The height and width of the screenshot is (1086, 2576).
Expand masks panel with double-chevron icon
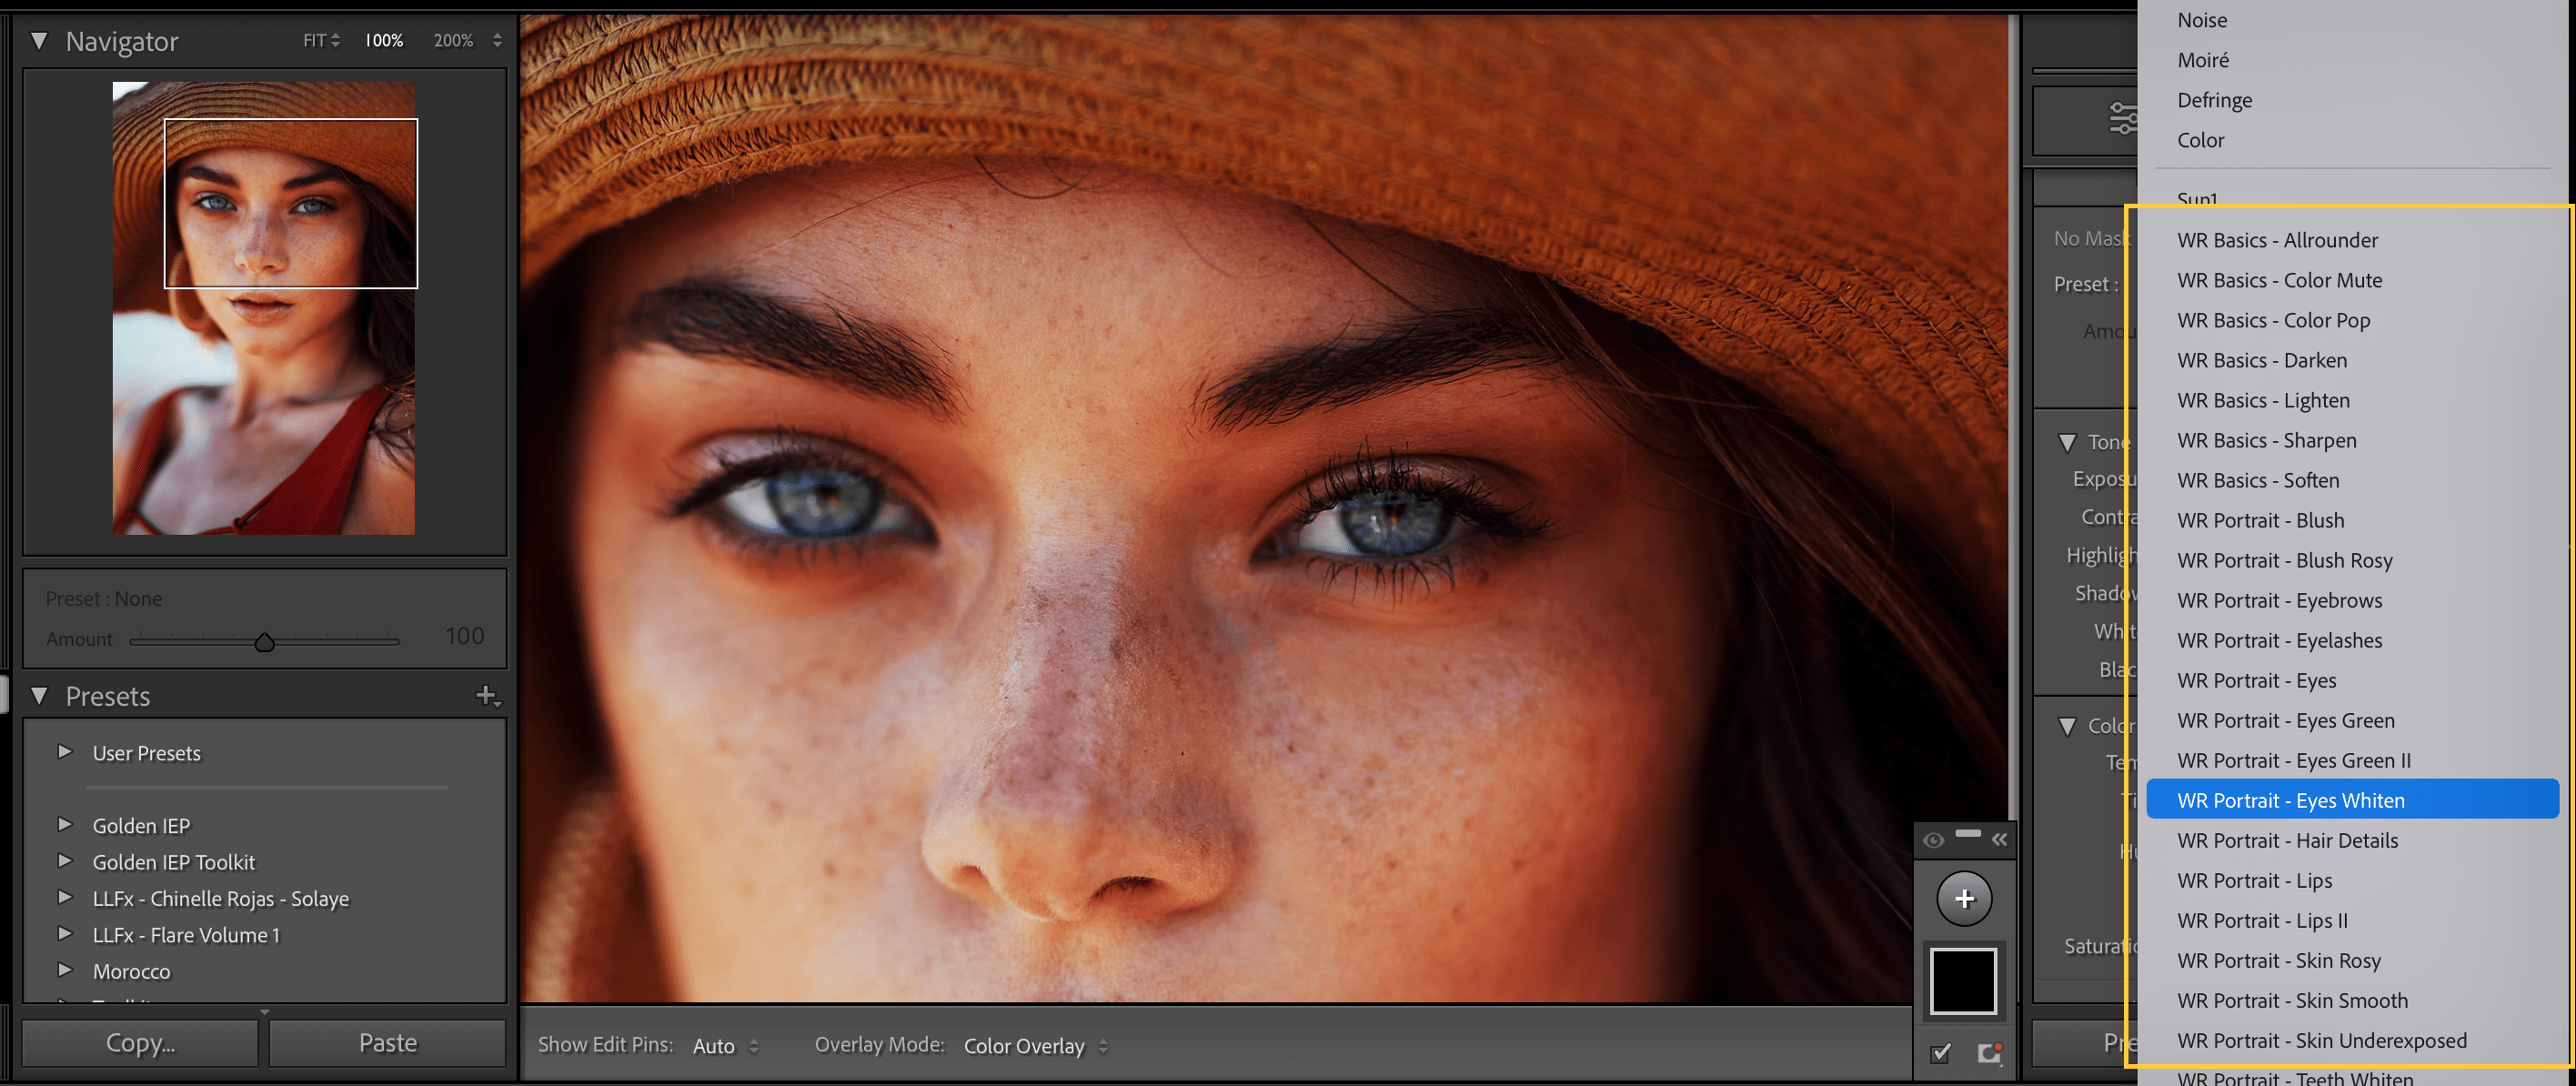point(1999,840)
